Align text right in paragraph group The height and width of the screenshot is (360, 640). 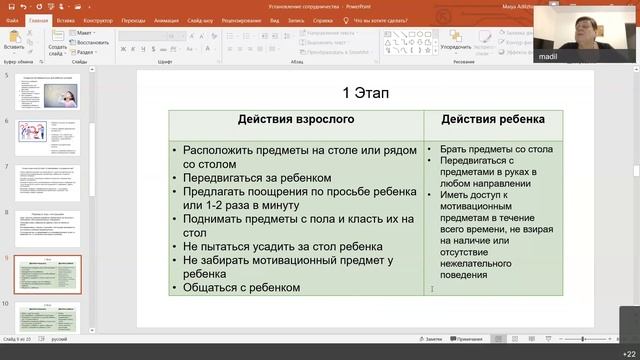250,49
